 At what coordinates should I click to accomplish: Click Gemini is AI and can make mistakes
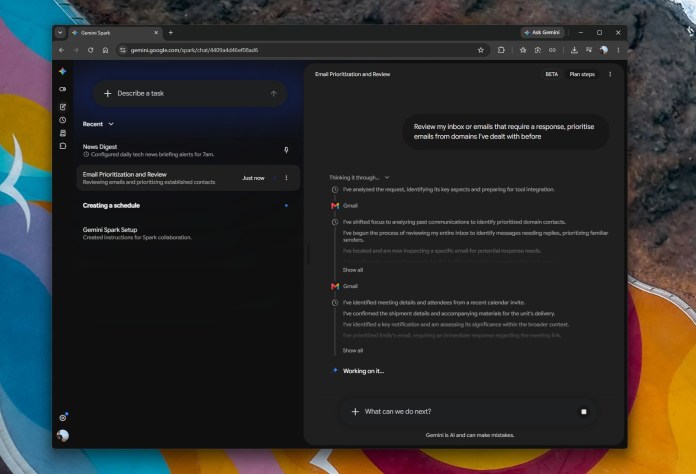coord(470,435)
